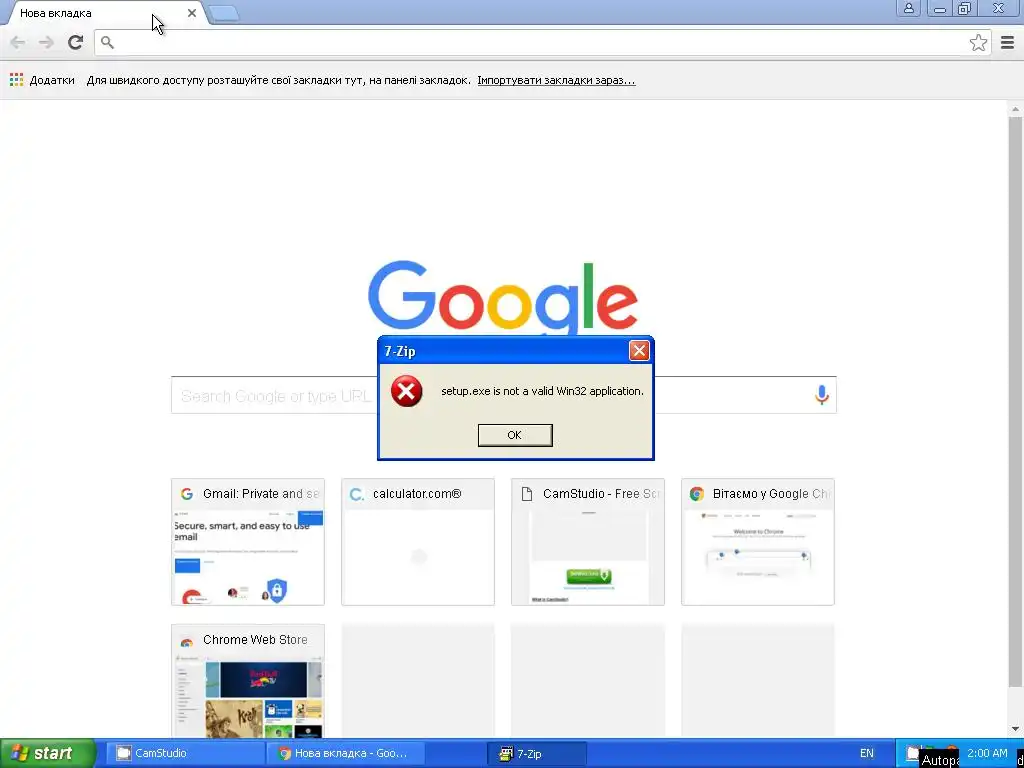Reload the current page
The image size is (1024, 768).
(x=75, y=42)
